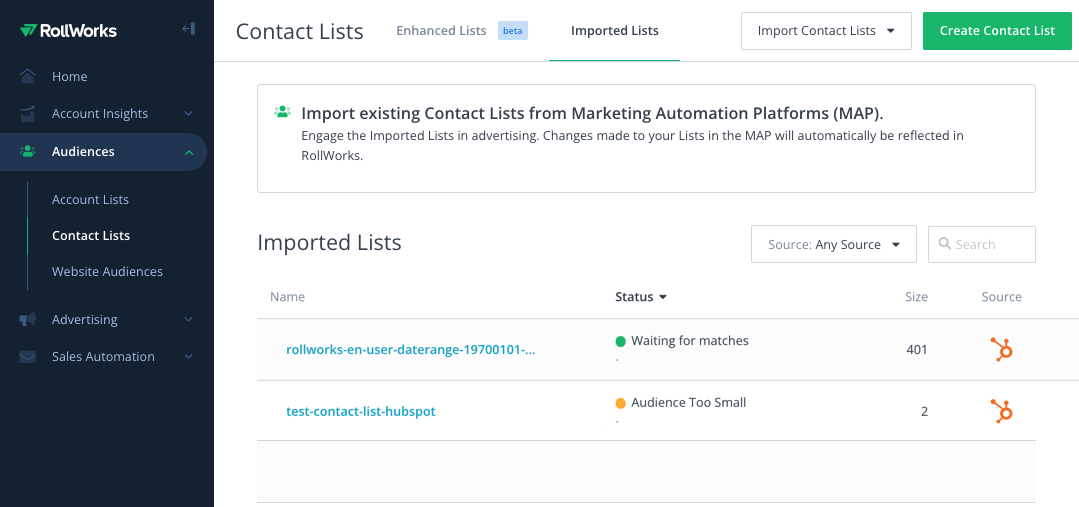
Task: Open Sales Automation in the sidebar
Action: [x=103, y=356]
